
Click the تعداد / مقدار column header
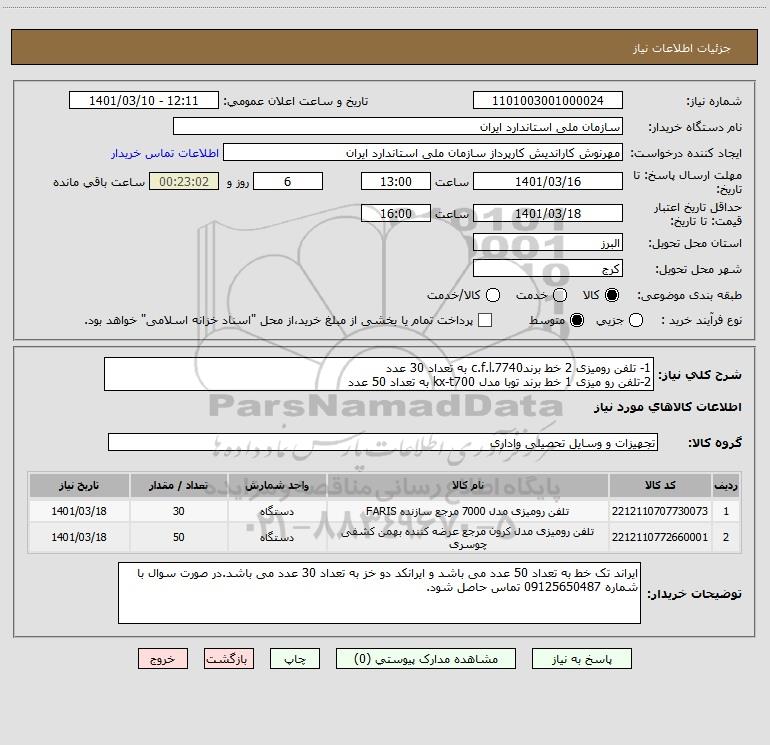tap(178, 485)
